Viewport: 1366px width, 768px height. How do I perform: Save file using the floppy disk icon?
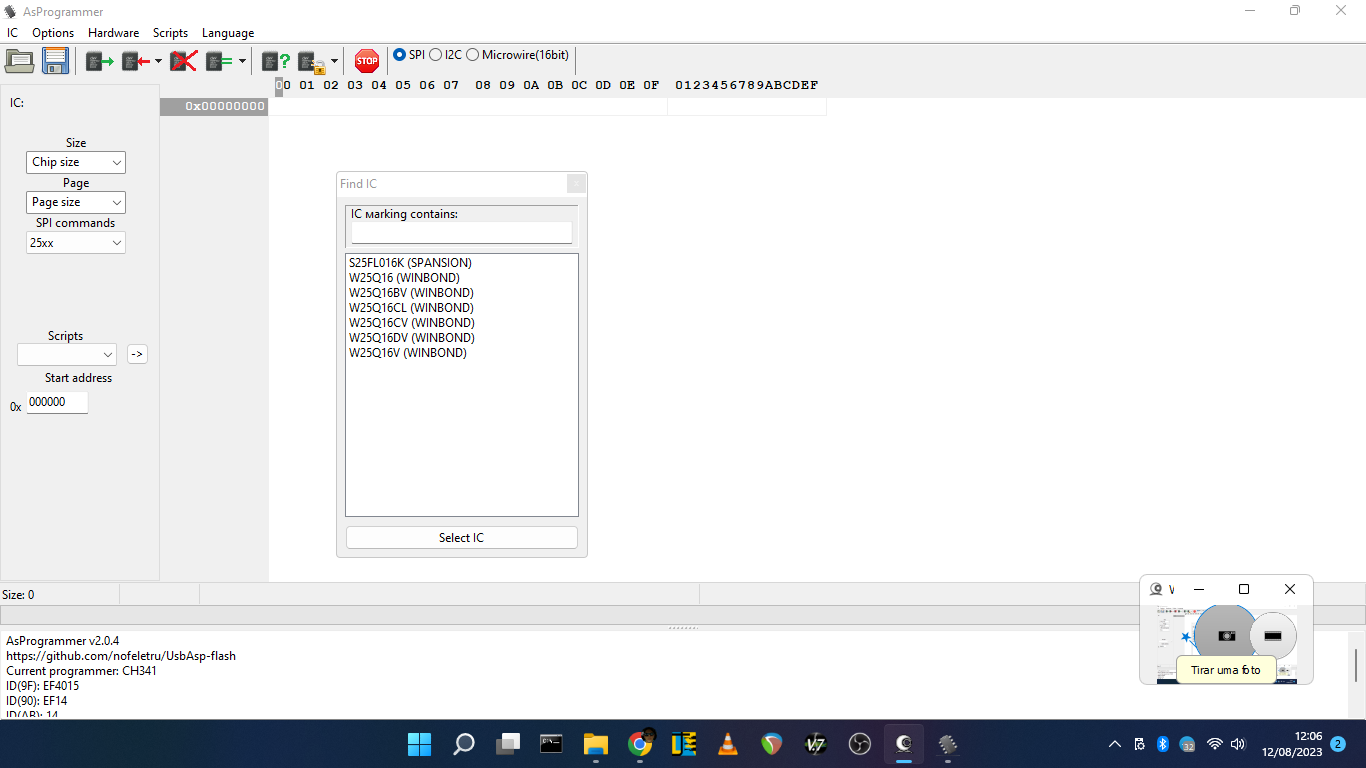pos(55,61)
